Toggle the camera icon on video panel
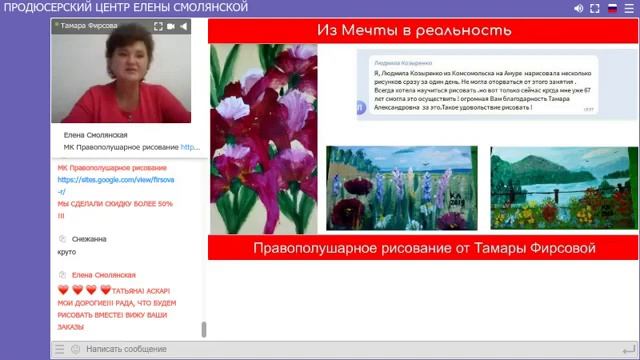640x360 pixels. [x=171, y=26]
